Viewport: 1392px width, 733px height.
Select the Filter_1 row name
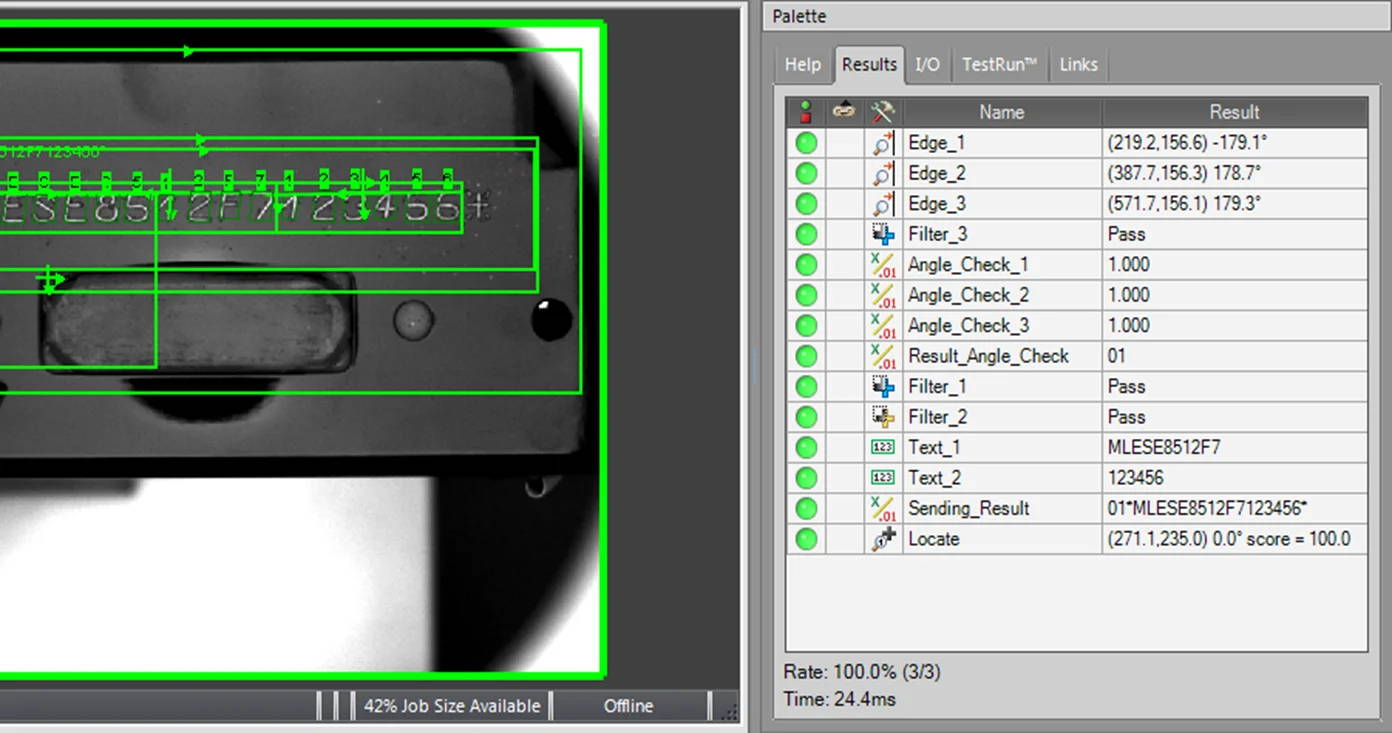937,386
